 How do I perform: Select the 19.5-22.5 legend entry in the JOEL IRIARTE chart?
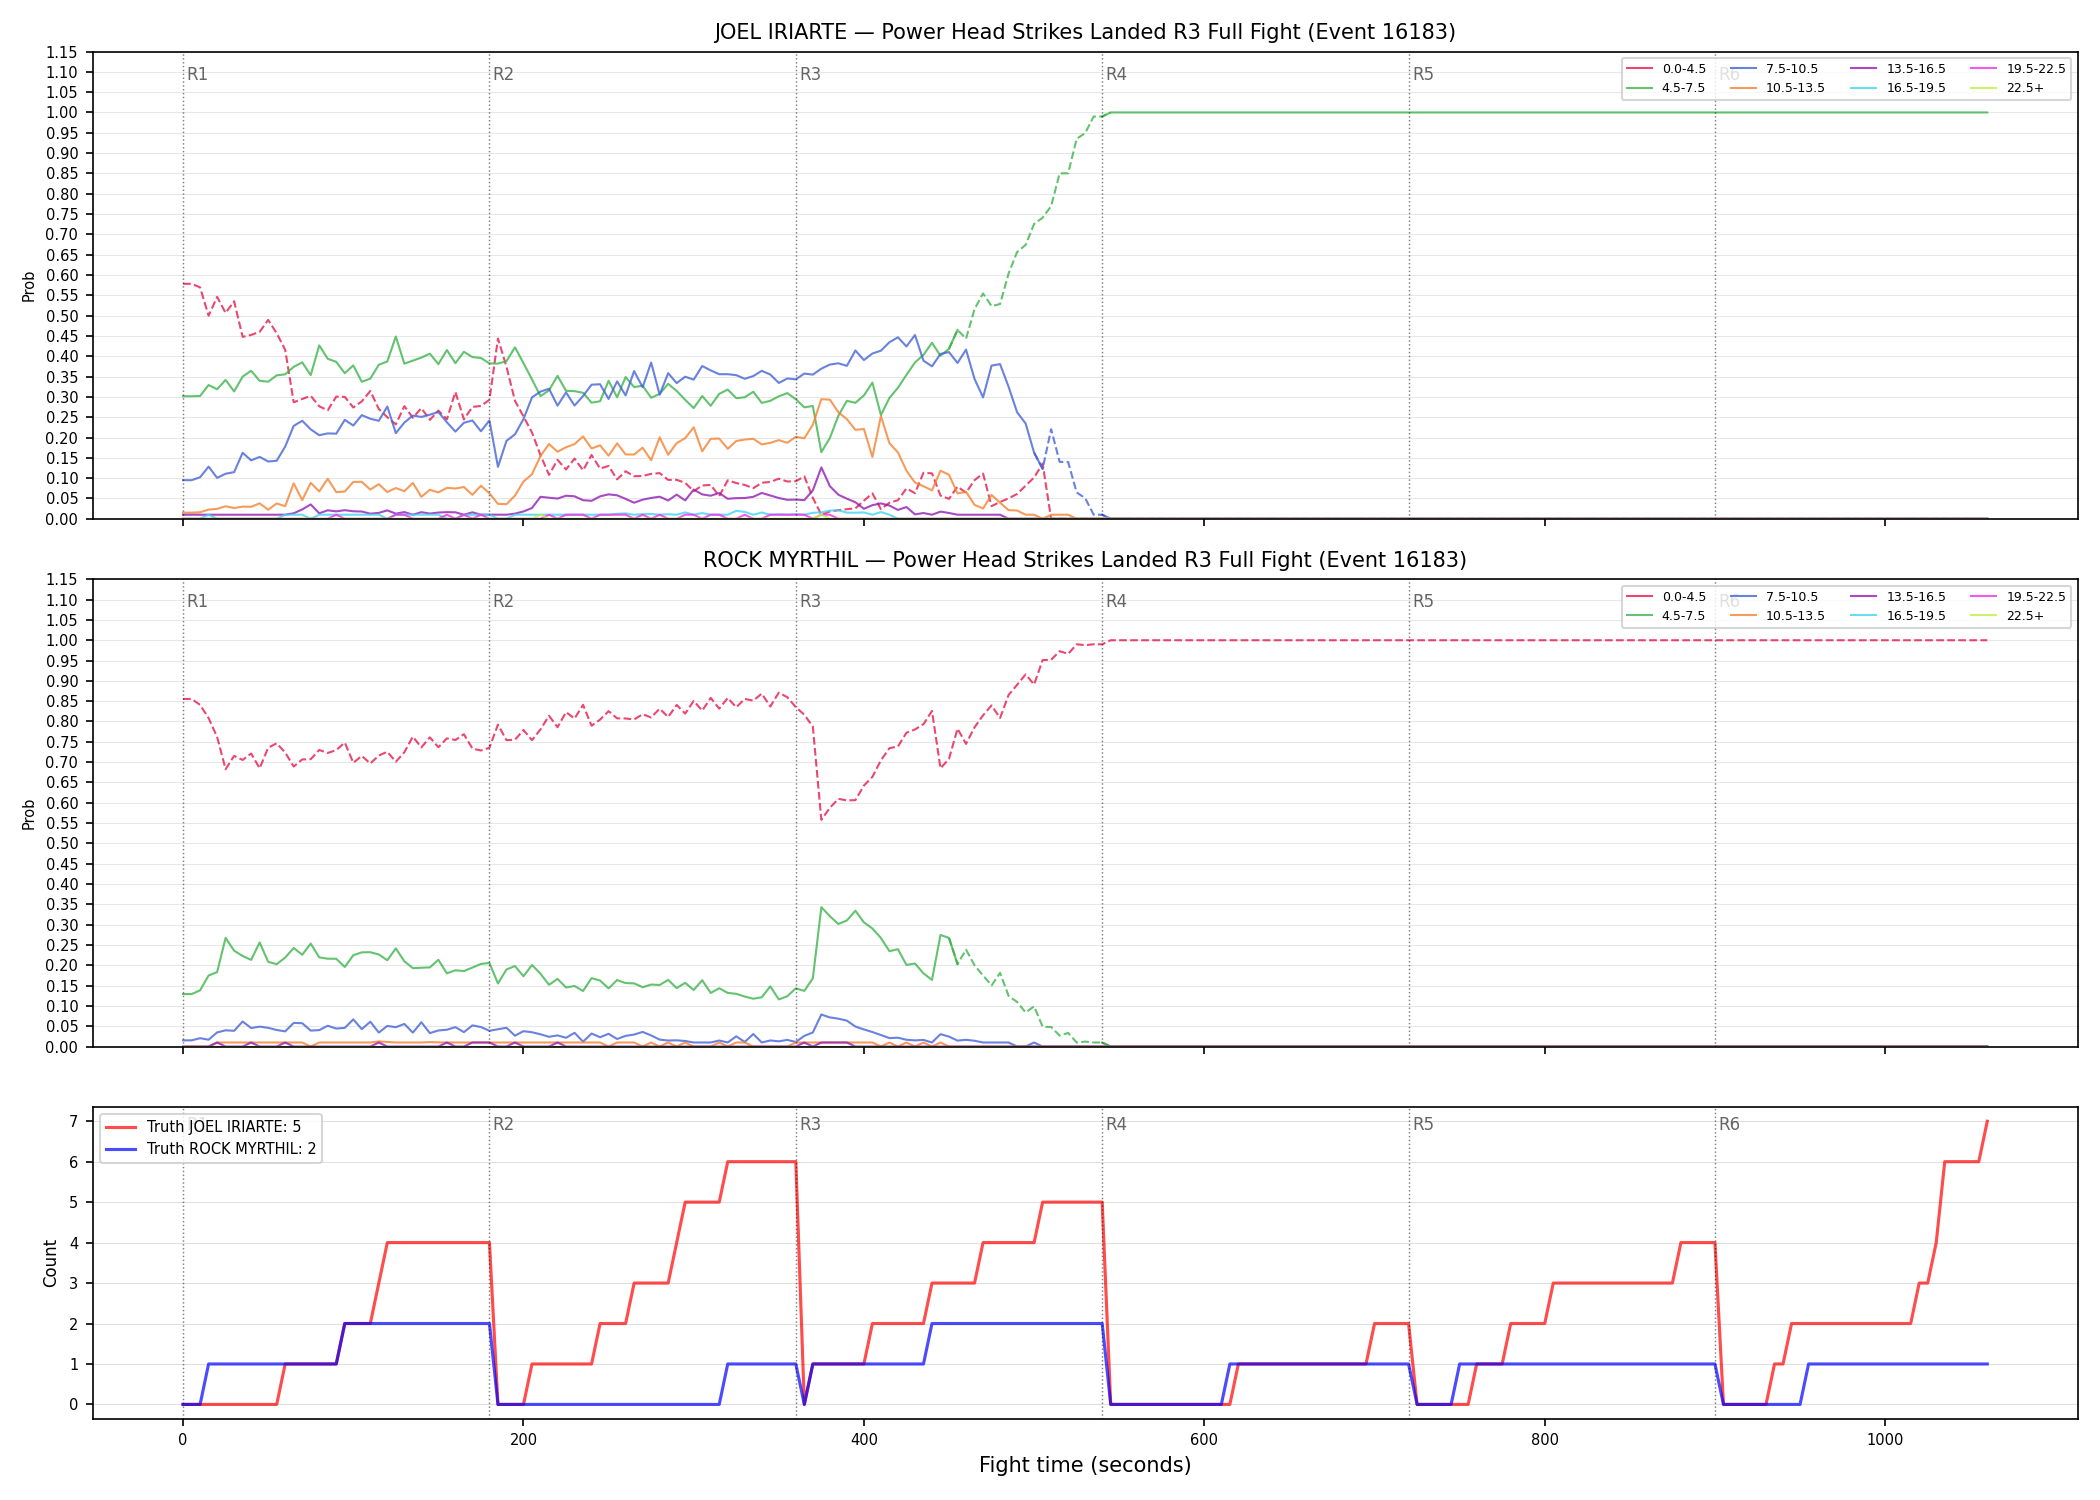[2018, 69]
